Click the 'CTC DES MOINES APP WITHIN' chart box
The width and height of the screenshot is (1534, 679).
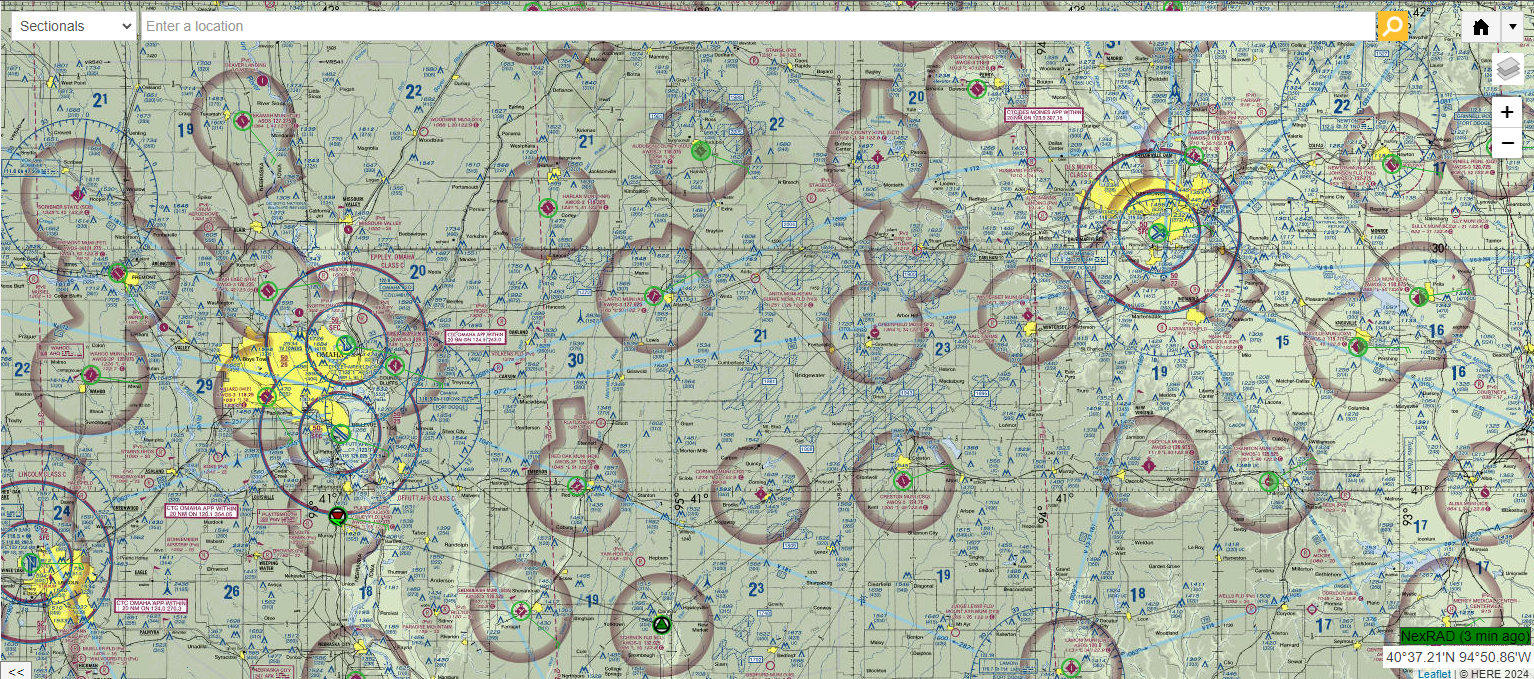click(x=1044, y=114)
